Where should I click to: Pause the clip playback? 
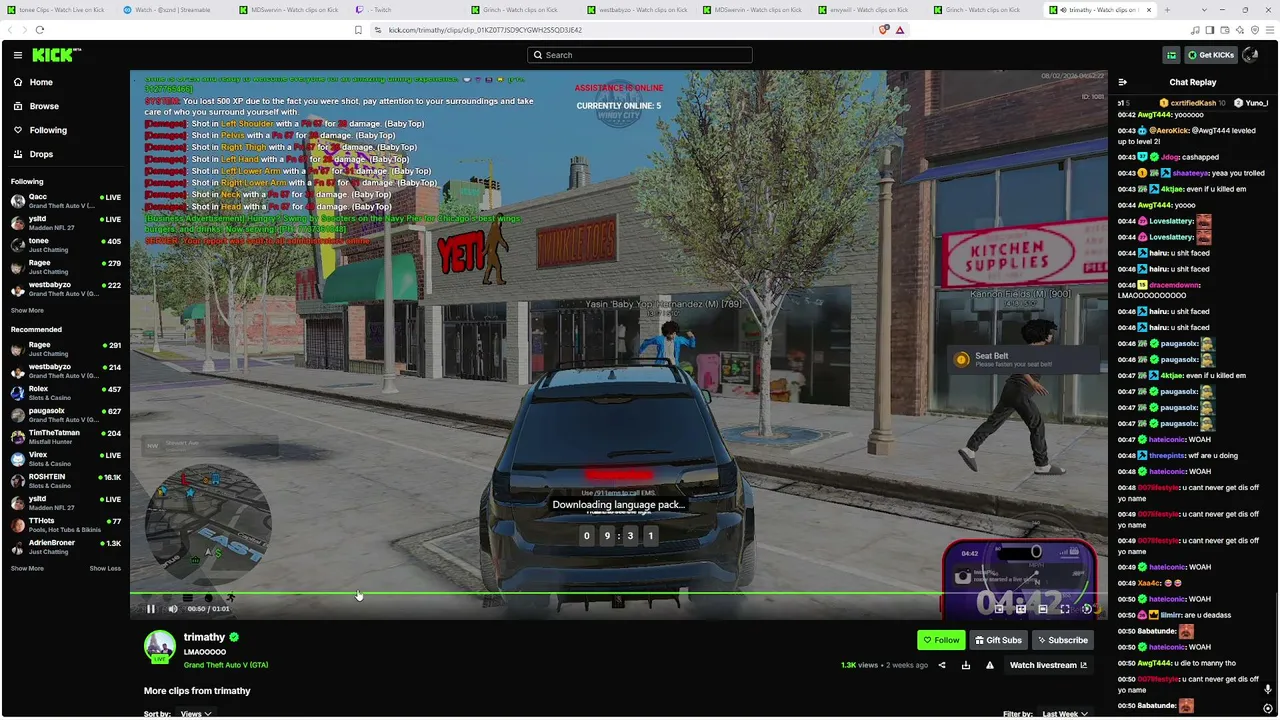coord(151,609)
